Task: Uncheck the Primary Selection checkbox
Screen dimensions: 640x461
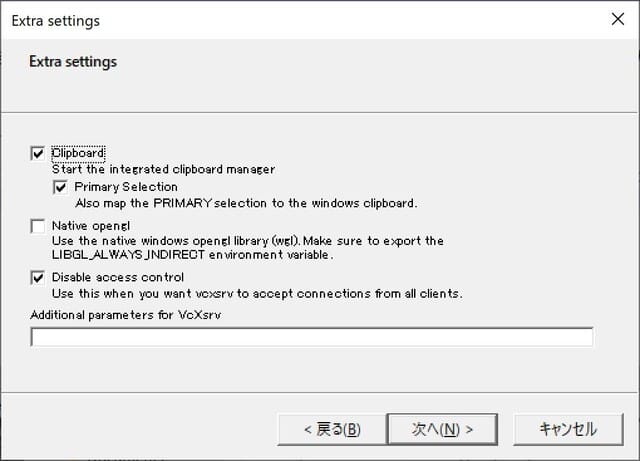Action: tap(60, 187)
